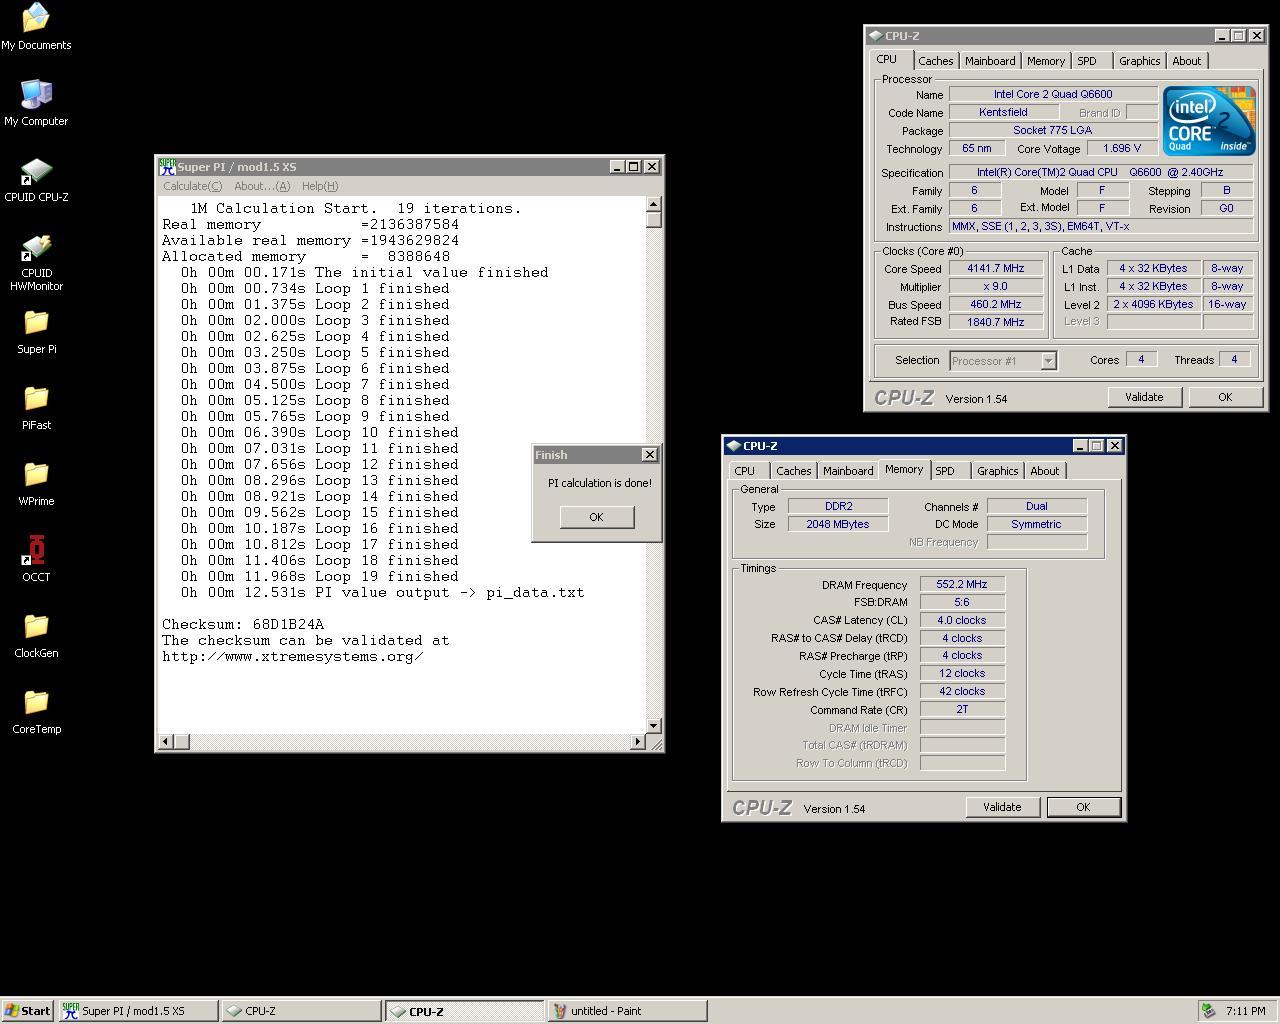Switch to untitled - Paint taskbar button
The height and width of the screenshot is (1024, 1280).
[627, 1011]
